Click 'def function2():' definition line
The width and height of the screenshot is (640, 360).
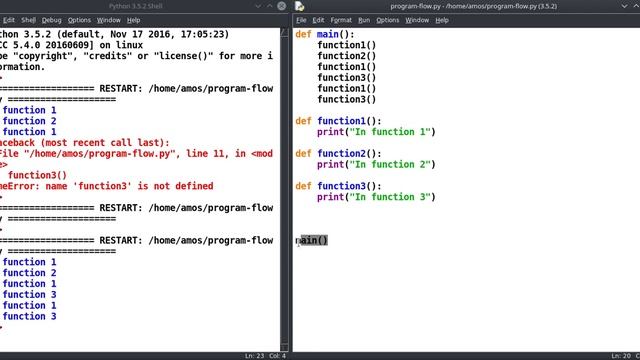point(338,153)
